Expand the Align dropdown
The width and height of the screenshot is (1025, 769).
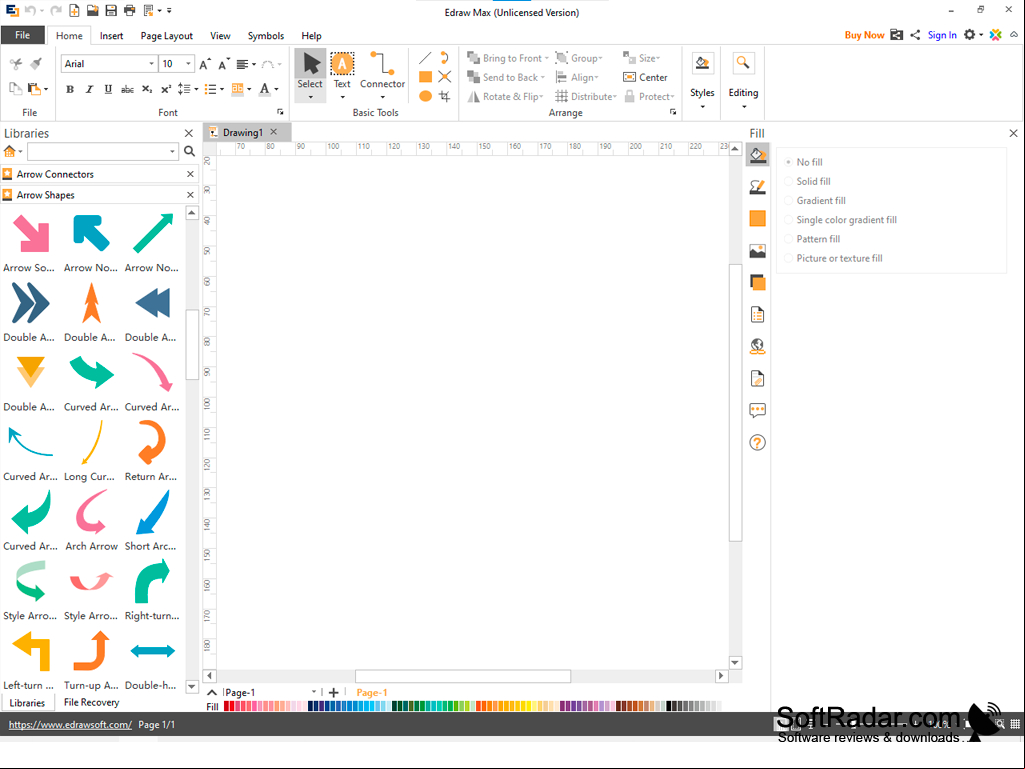point(596,77)
